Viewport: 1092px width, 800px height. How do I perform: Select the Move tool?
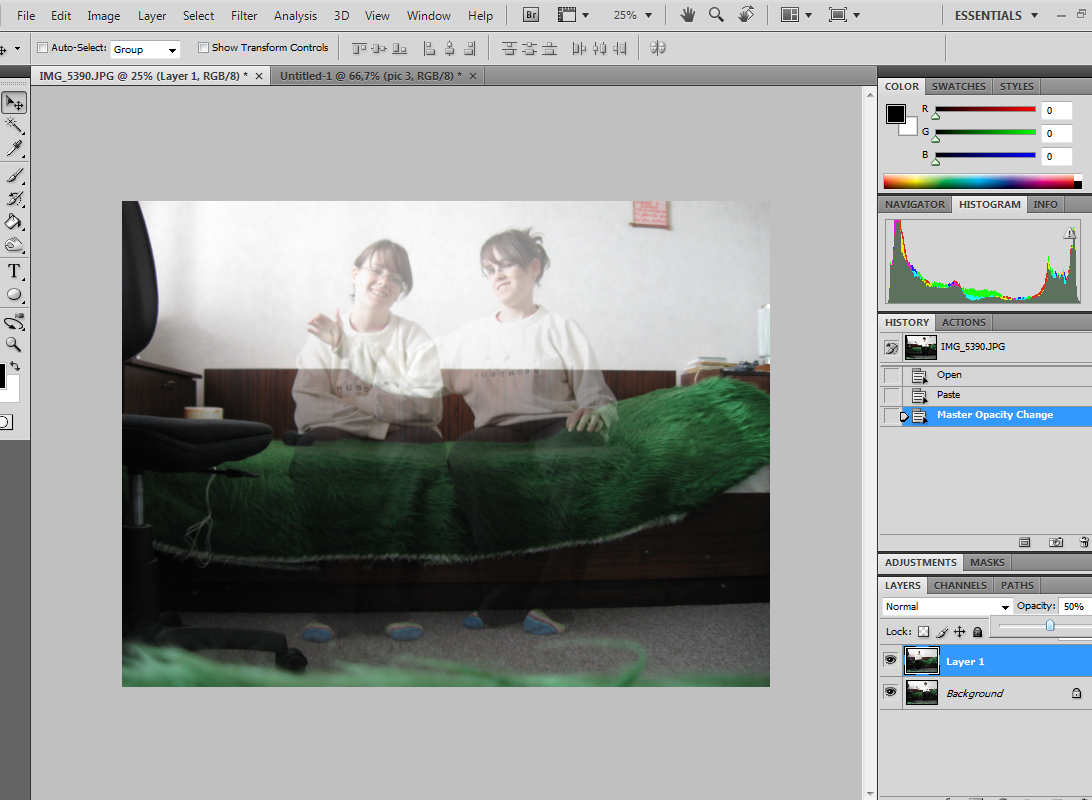pyautogui.click(x=14, y=103)
